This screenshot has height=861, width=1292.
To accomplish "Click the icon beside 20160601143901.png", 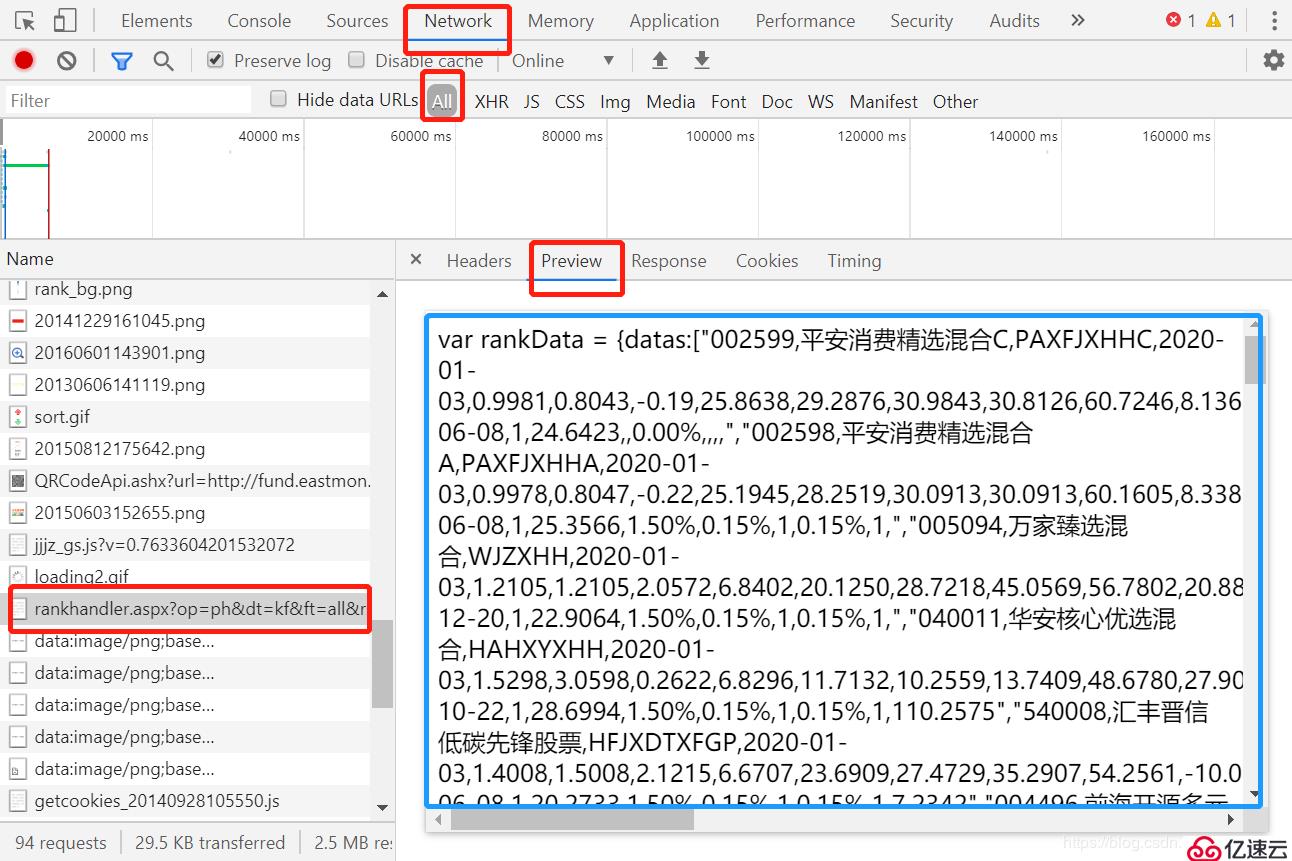I will (x=17, y=353).
